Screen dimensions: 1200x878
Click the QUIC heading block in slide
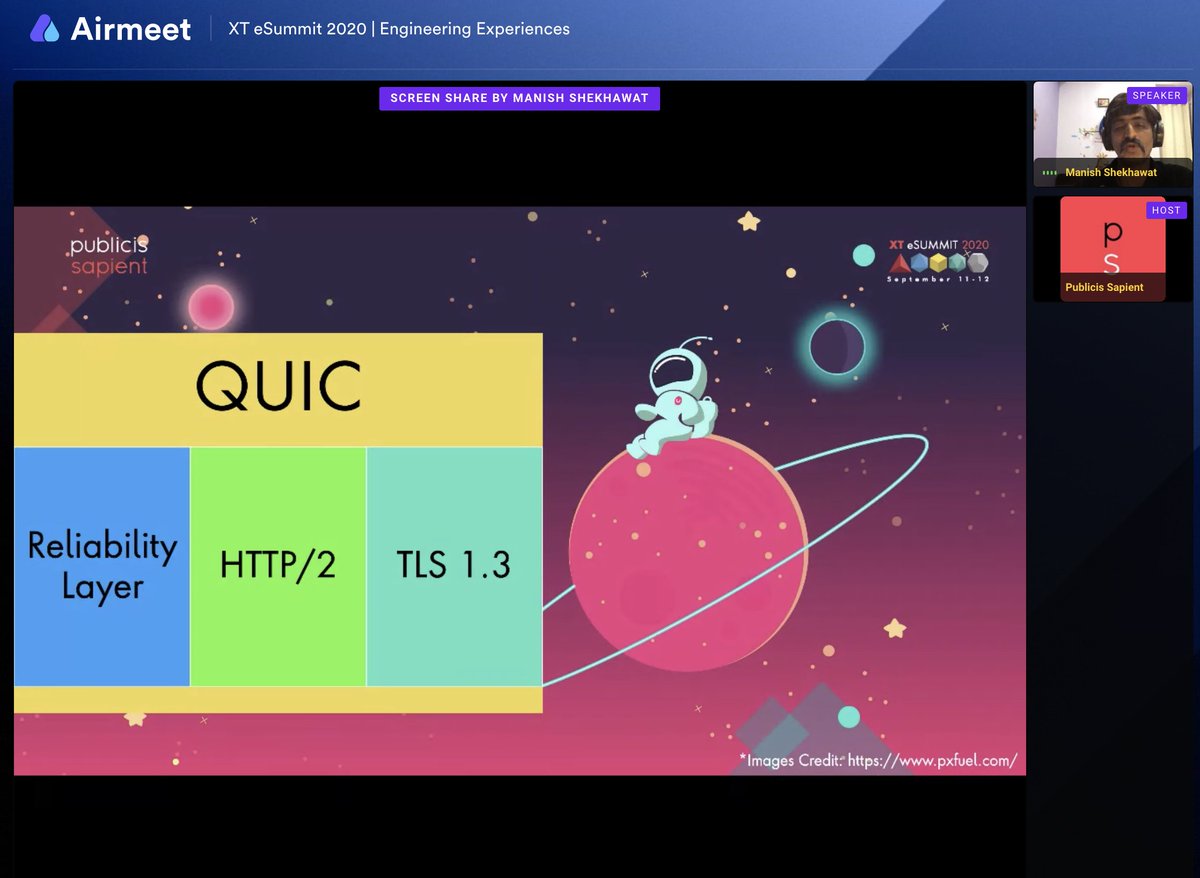[x=278, y=389]
